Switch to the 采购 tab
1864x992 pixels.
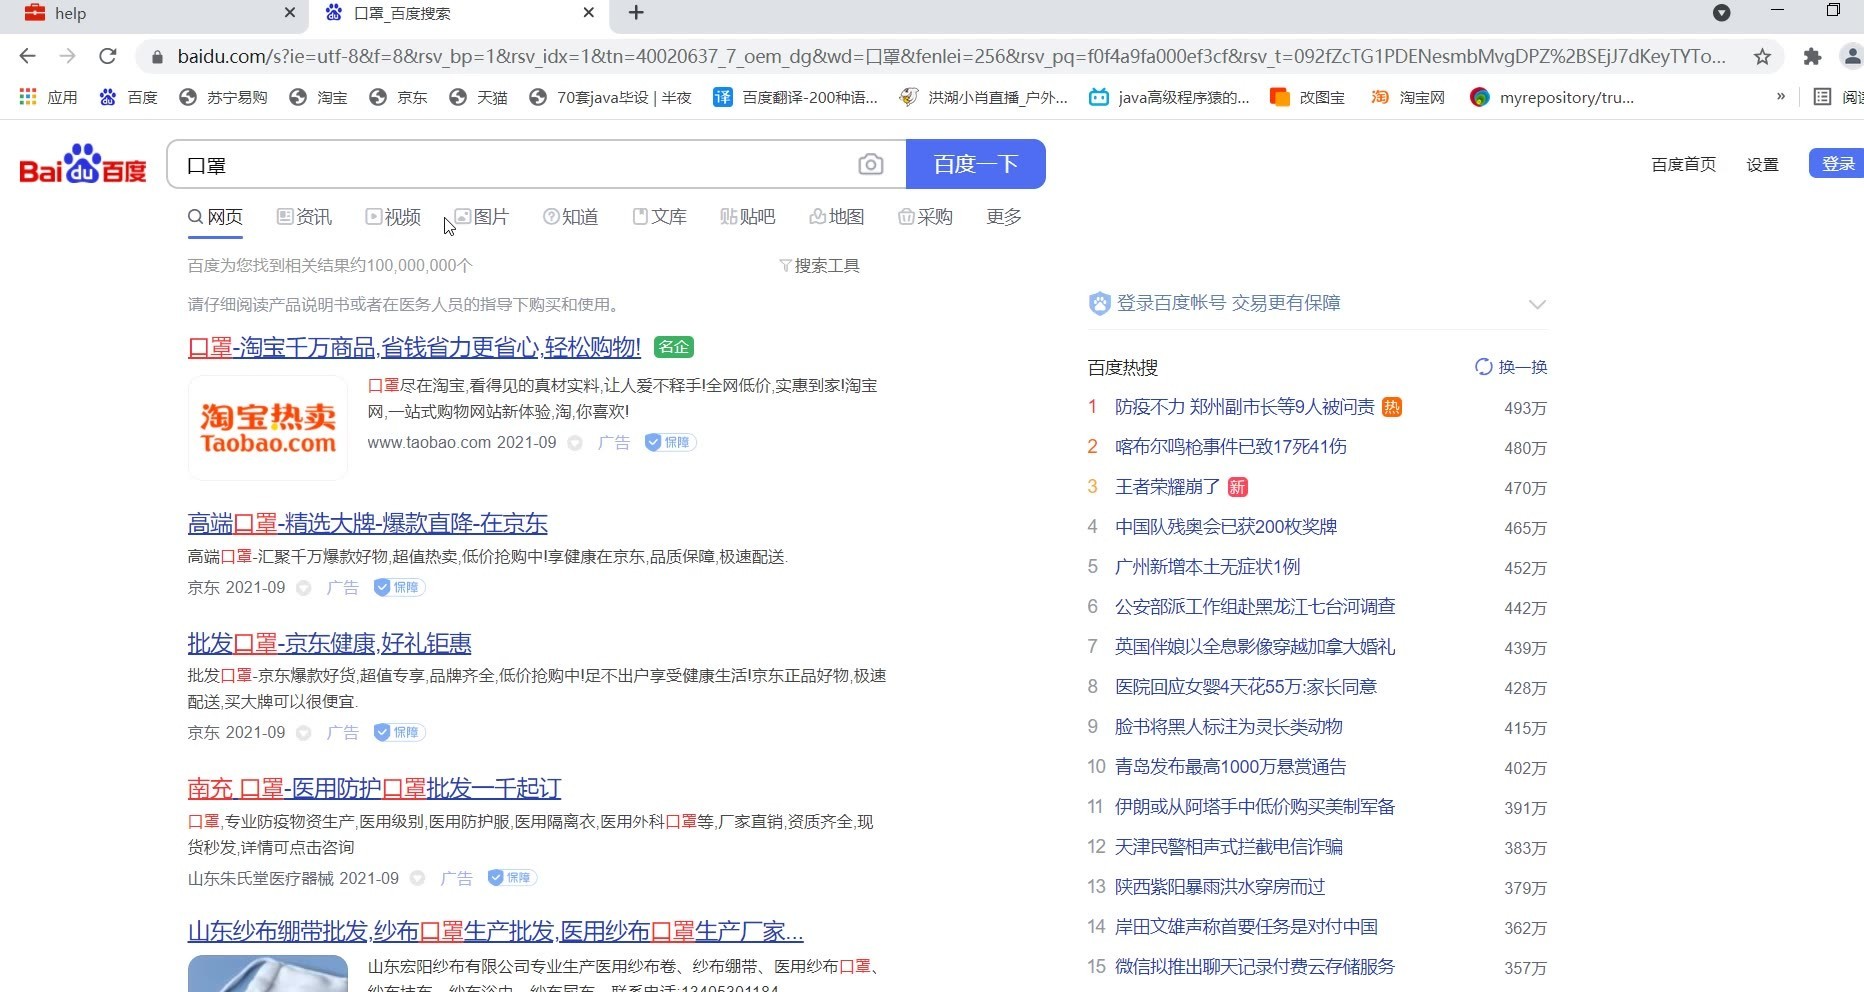tap(925, 217)
